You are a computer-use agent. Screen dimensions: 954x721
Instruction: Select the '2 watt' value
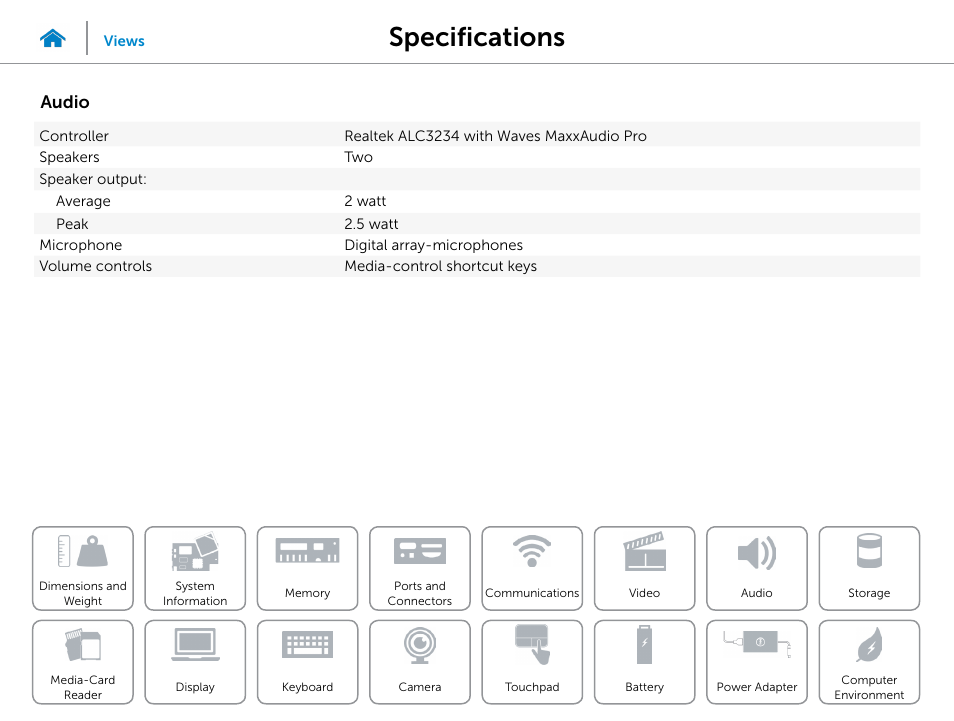tap(365, 201)
